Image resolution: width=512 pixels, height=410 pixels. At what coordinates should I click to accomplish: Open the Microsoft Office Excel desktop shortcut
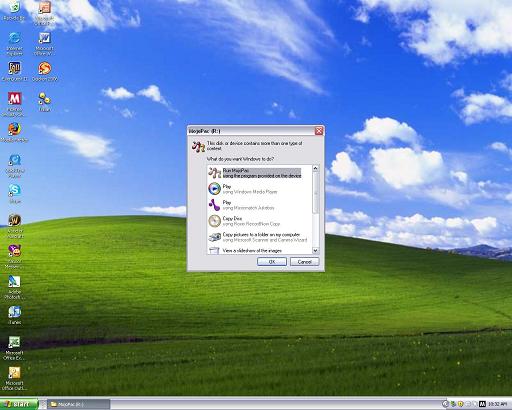click(14, 348)
